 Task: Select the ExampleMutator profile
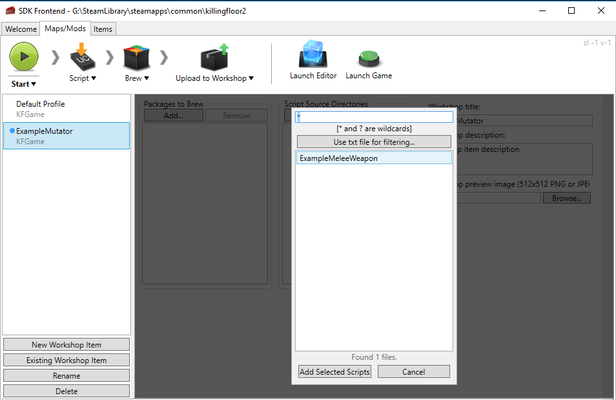click(x=66, y=136)
